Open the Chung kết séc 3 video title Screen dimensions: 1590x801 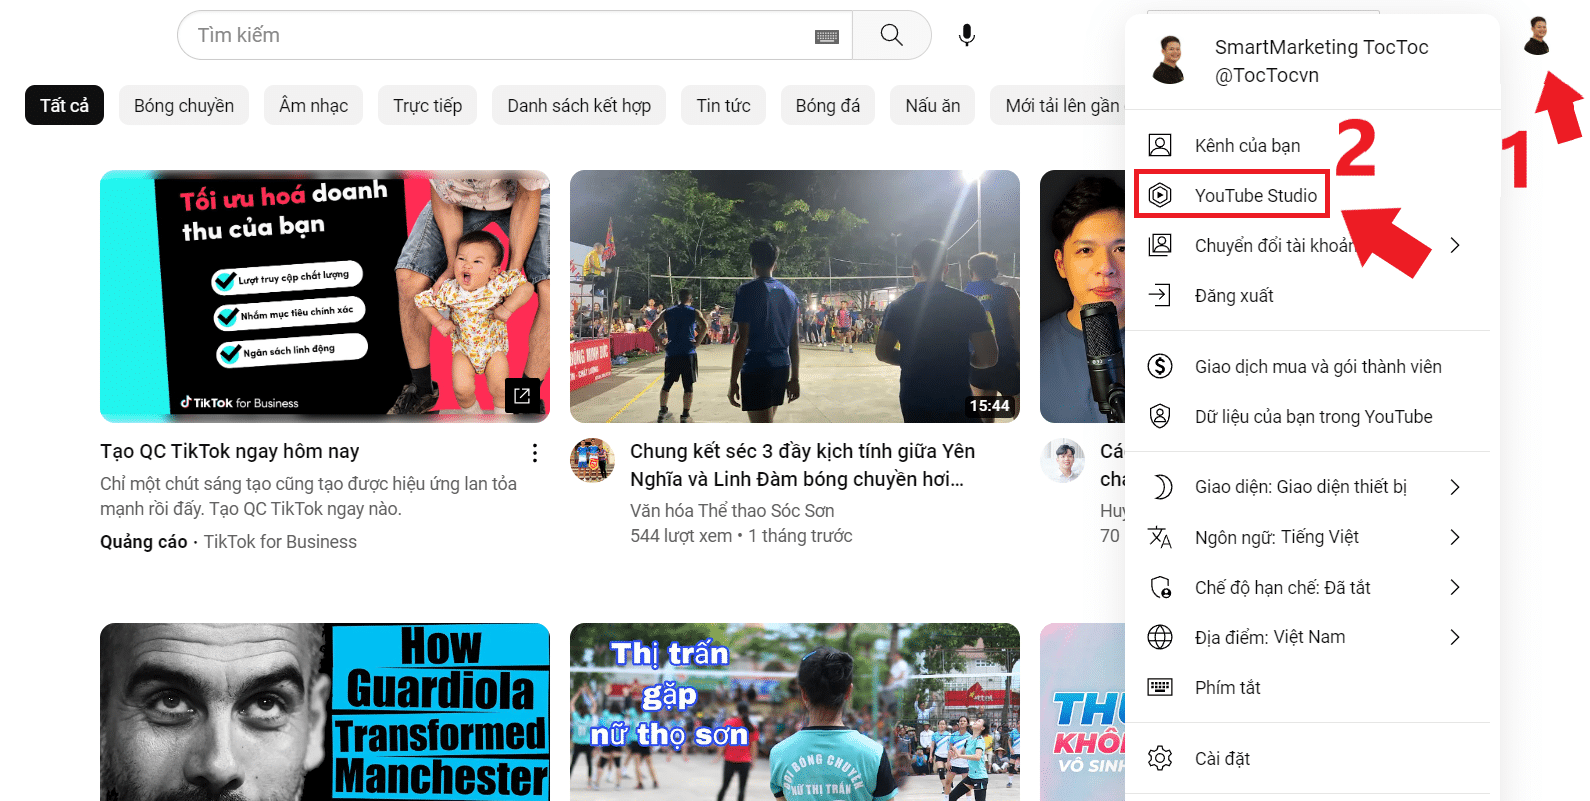[x=802, y=465]
